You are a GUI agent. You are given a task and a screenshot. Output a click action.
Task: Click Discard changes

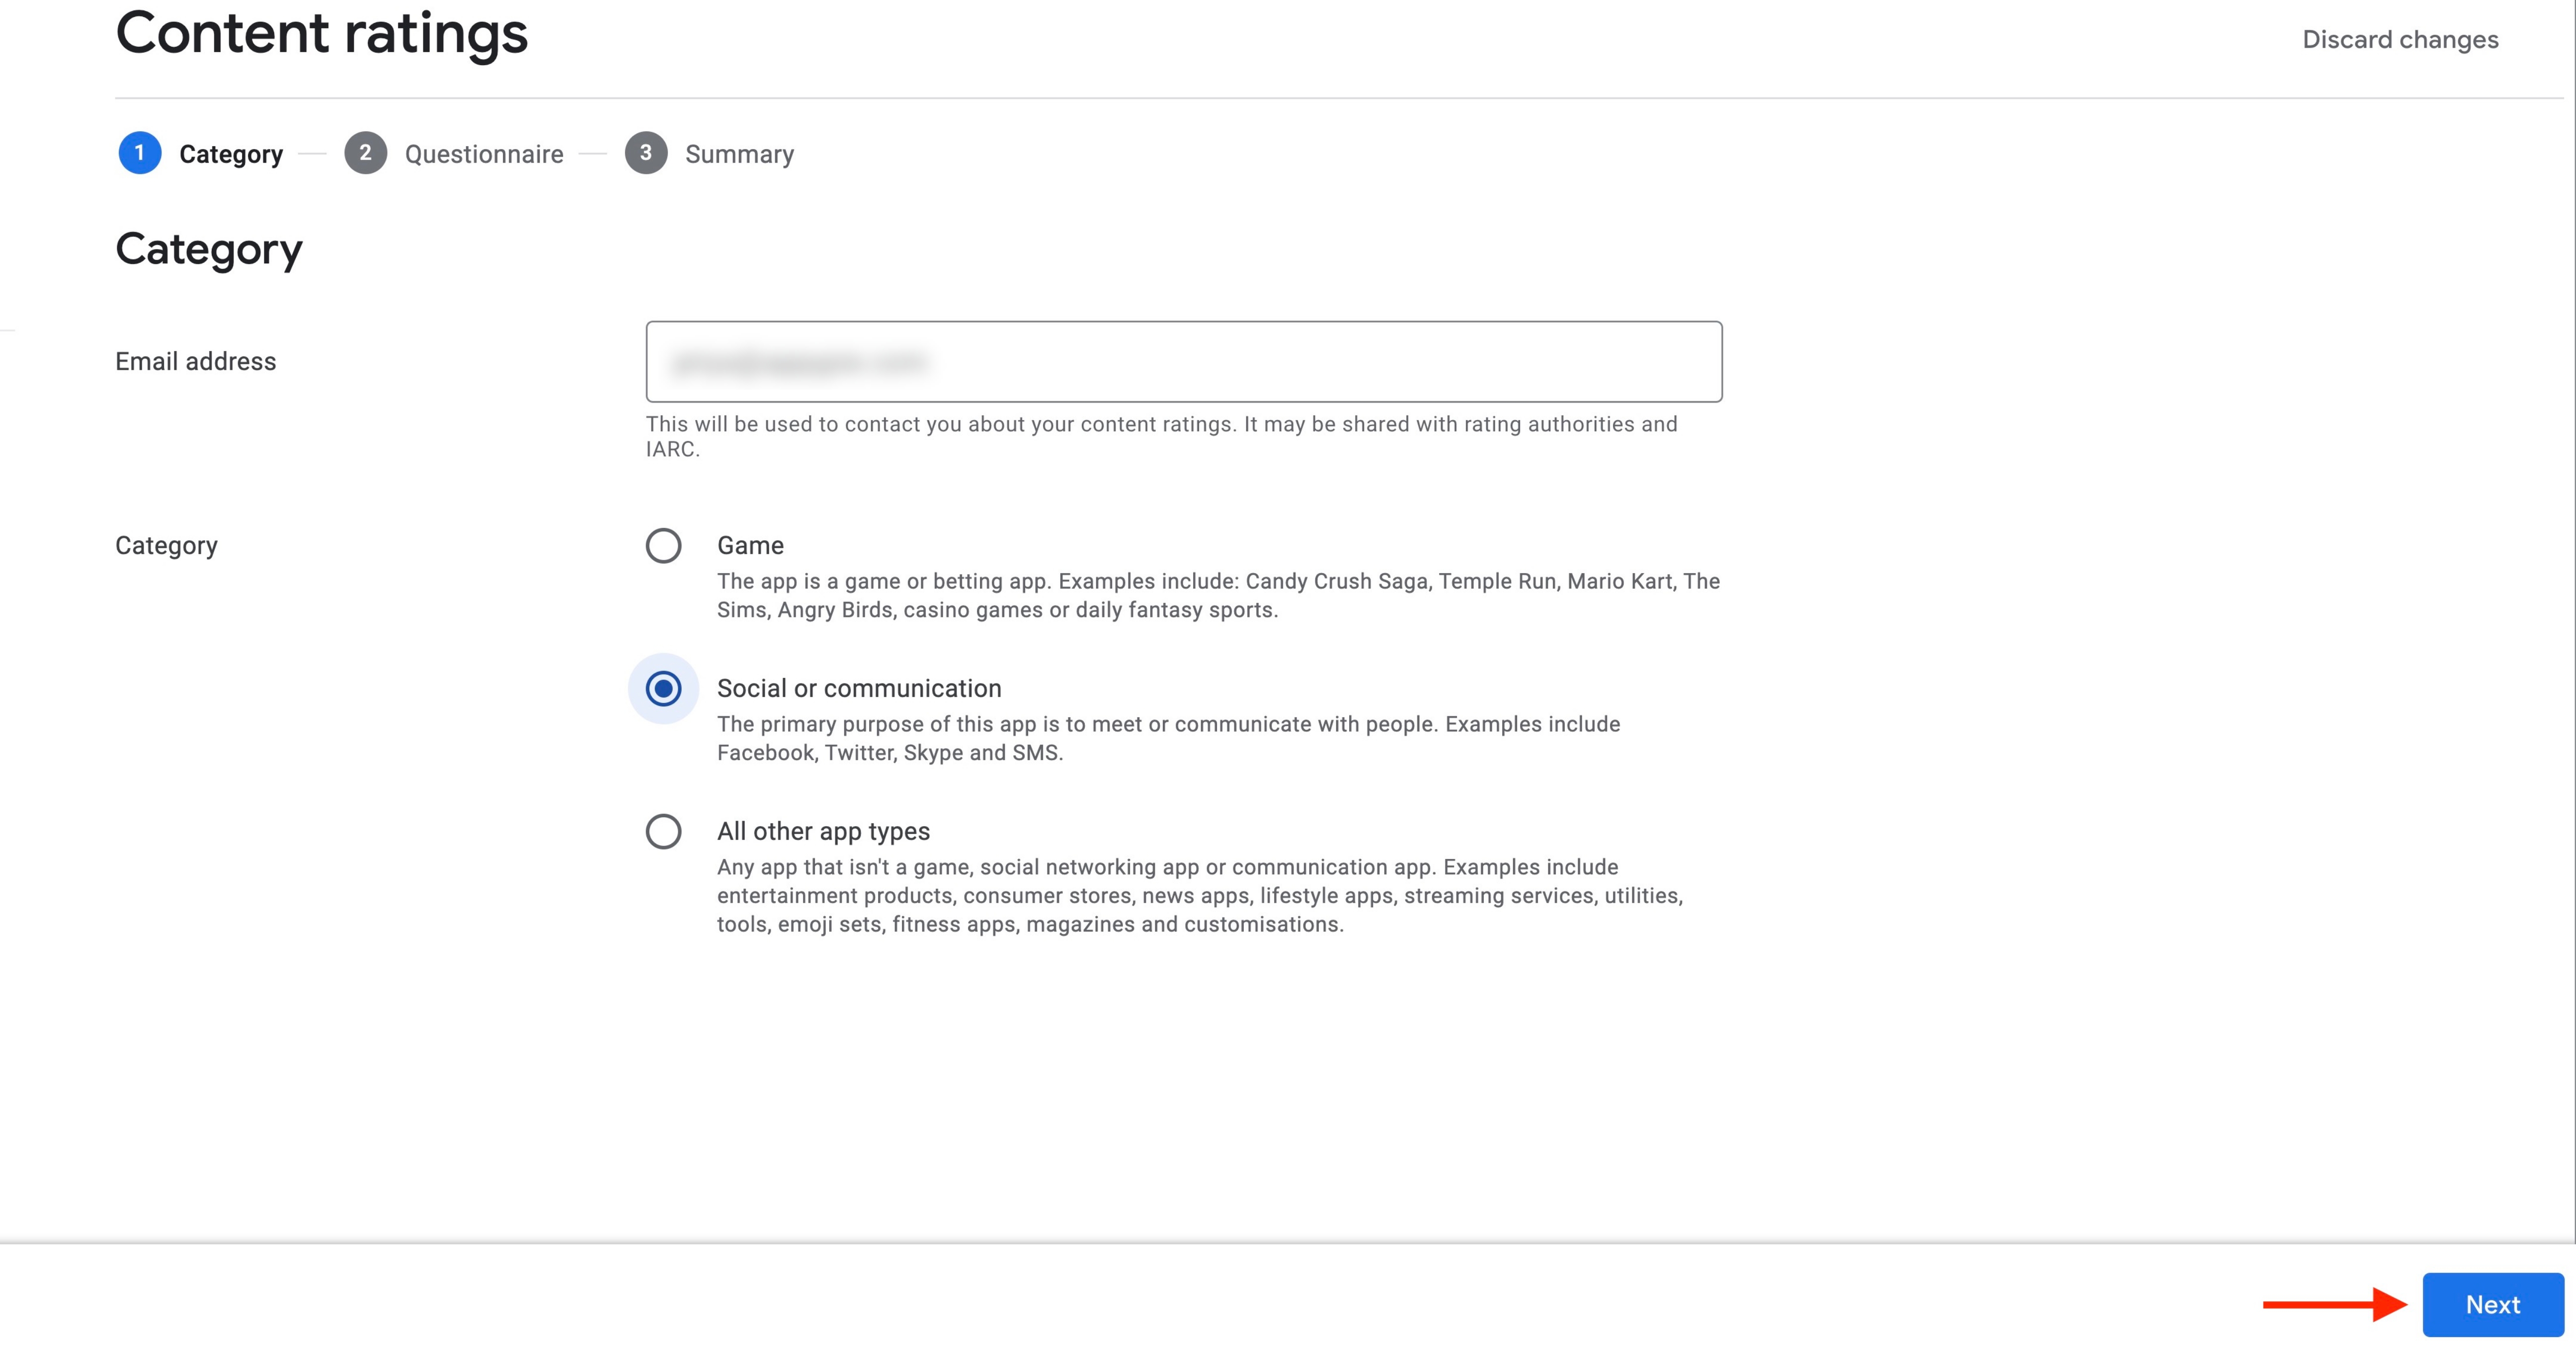tap(2400, 40)
